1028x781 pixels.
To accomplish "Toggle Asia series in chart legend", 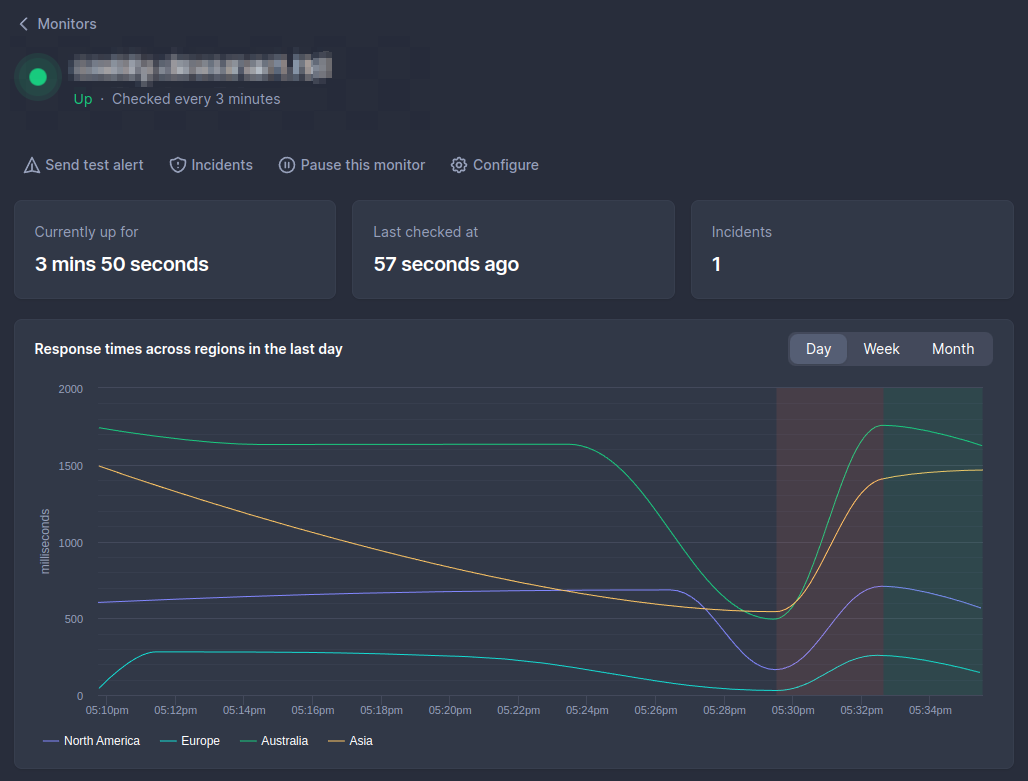I will coord(351,741).
